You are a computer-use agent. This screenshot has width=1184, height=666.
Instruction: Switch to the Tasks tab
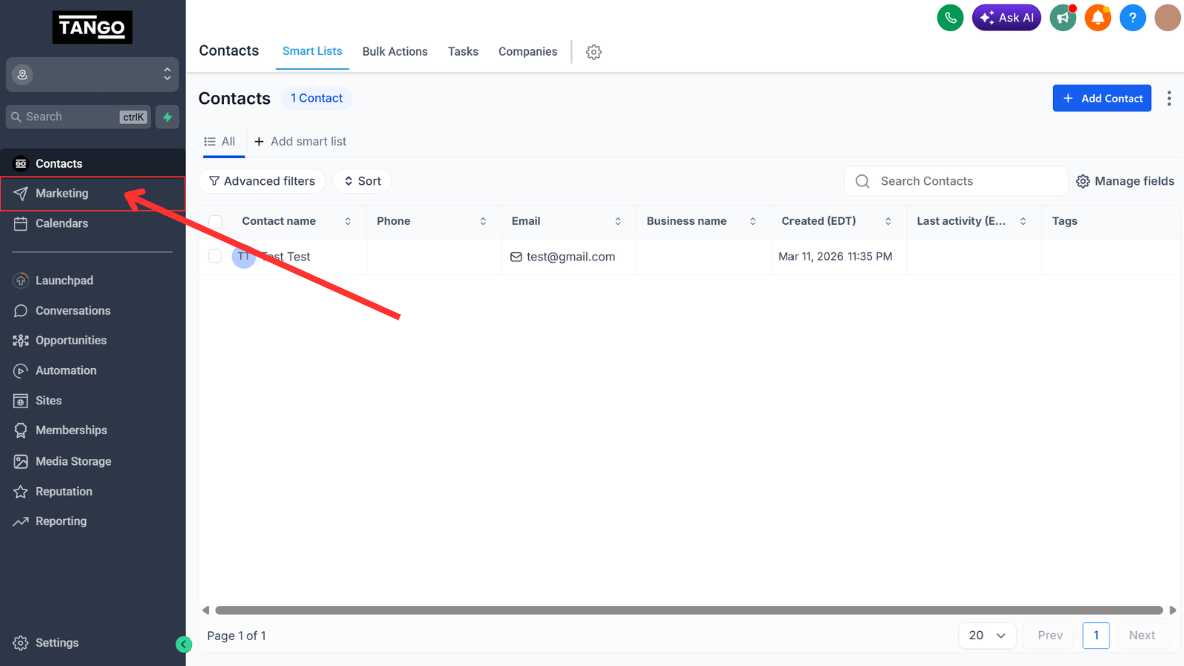[463, 51]
